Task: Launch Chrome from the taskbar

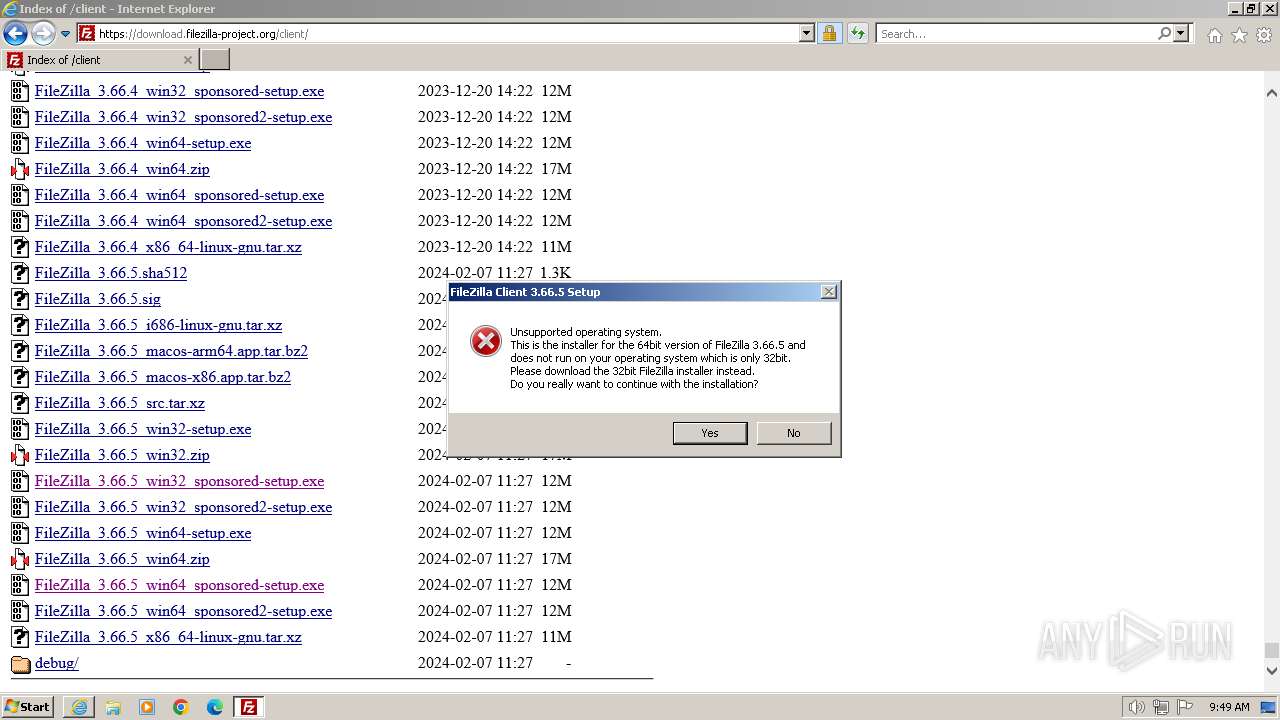Action: pyautogui.click(x=181, y=707)
